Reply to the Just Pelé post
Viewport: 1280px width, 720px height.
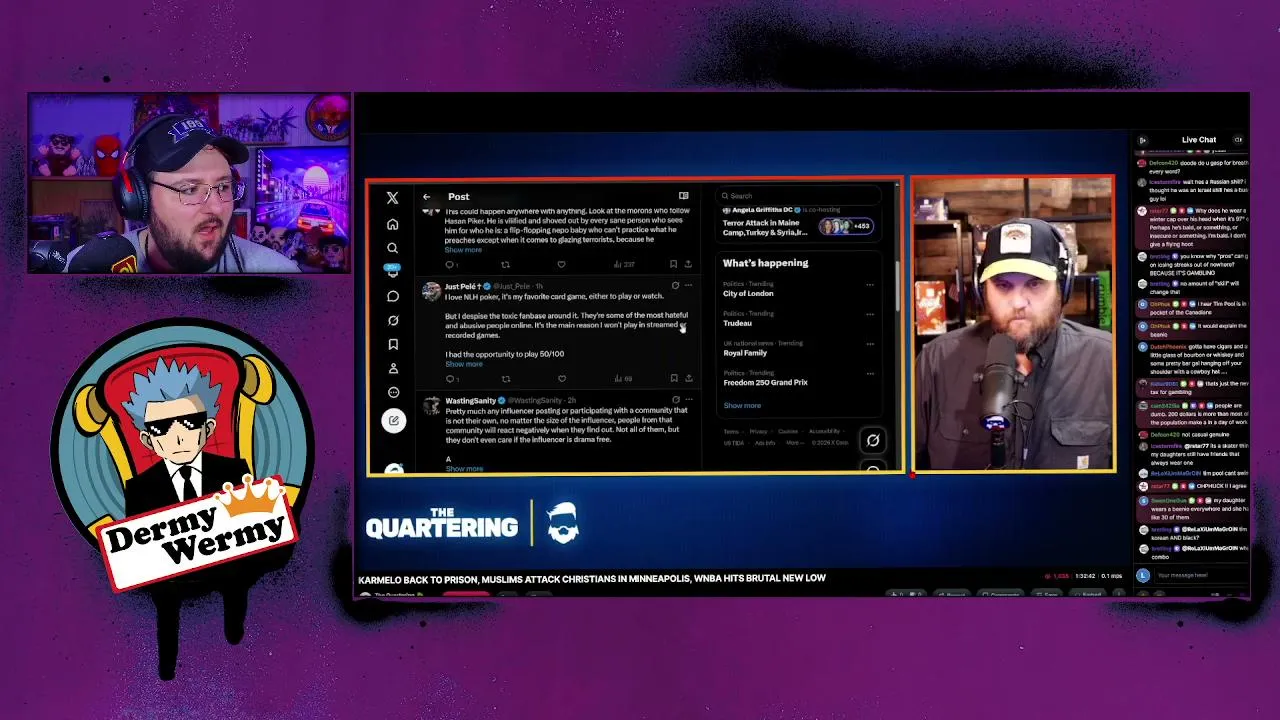450,379
